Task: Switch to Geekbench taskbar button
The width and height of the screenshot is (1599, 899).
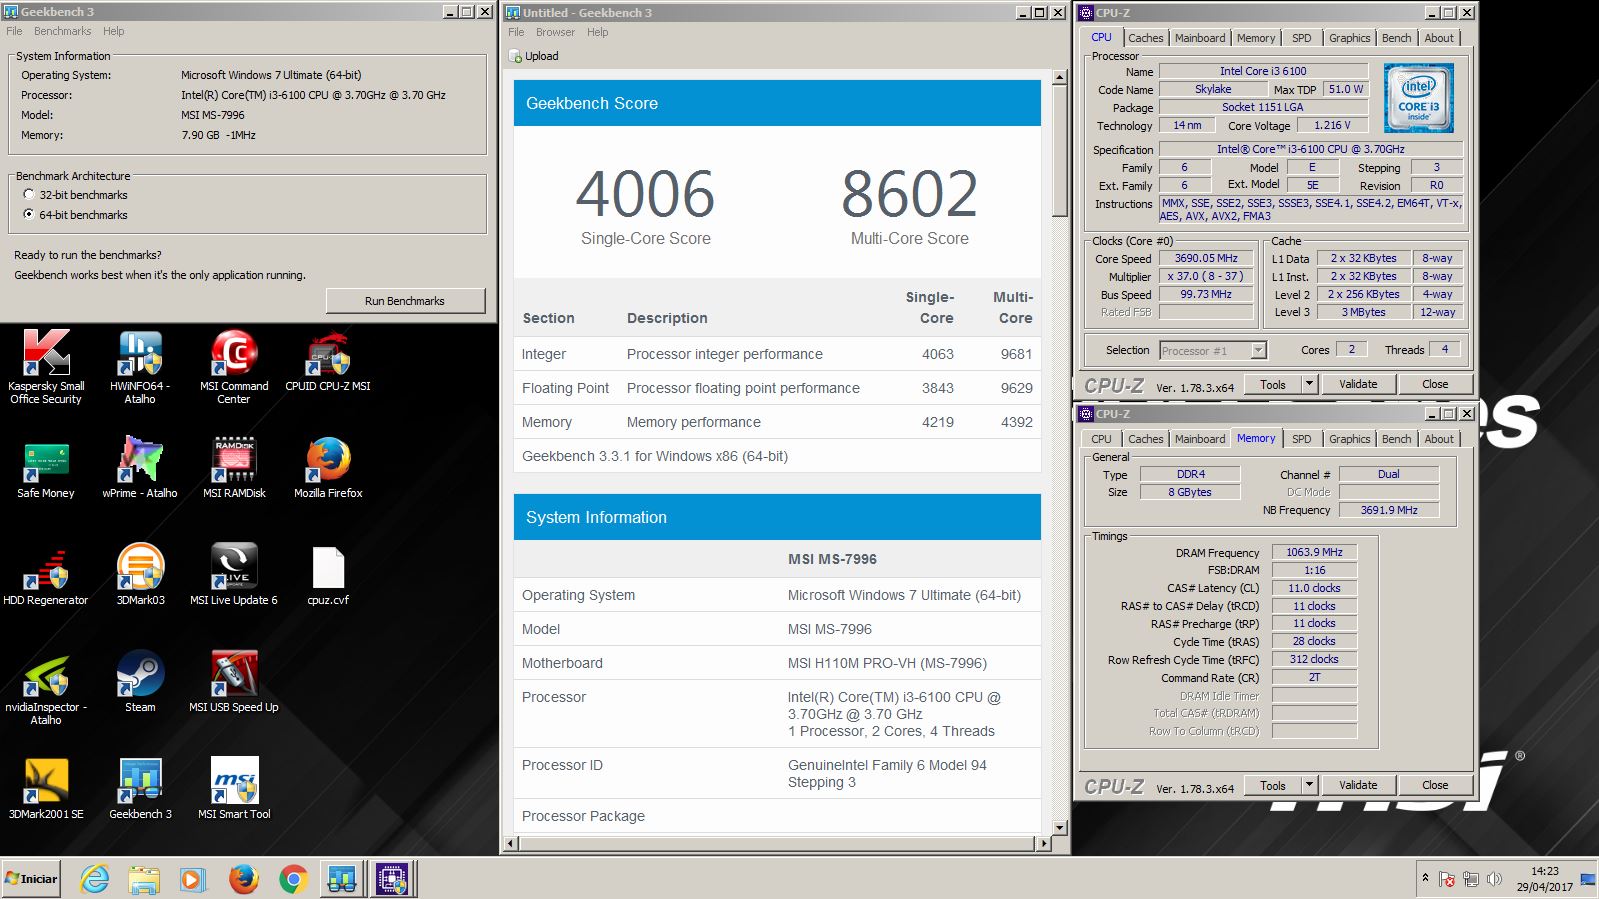Action: 342,879
